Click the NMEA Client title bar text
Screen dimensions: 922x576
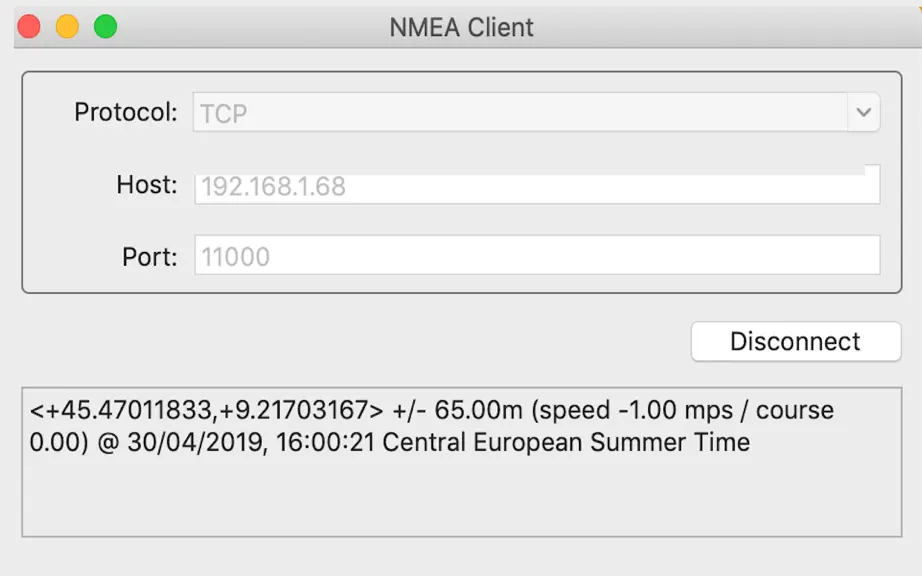pos(461,28)
